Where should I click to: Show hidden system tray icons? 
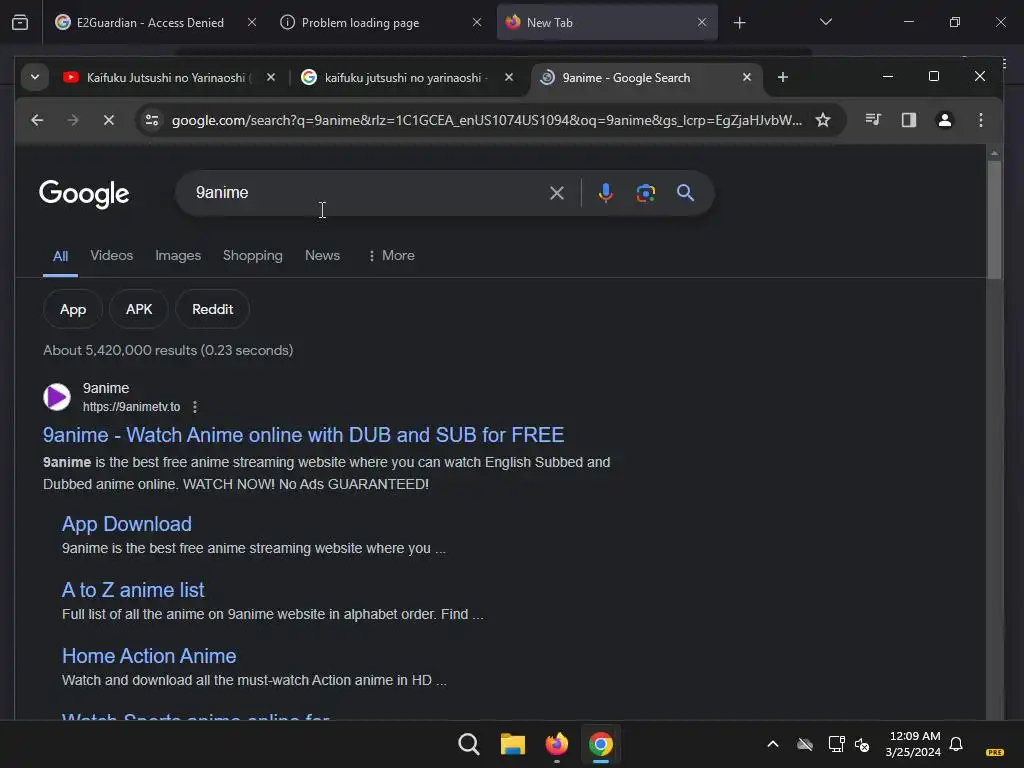[773, 744]
